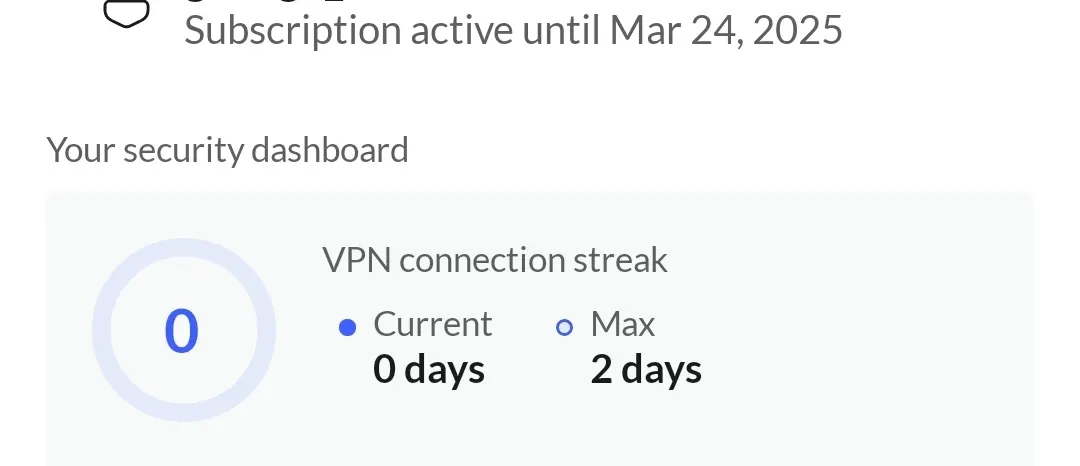This screenshot has height=466, width=1080.
Task: Click the shield icon beside the subscription status
Action: [x=126, y=14]
